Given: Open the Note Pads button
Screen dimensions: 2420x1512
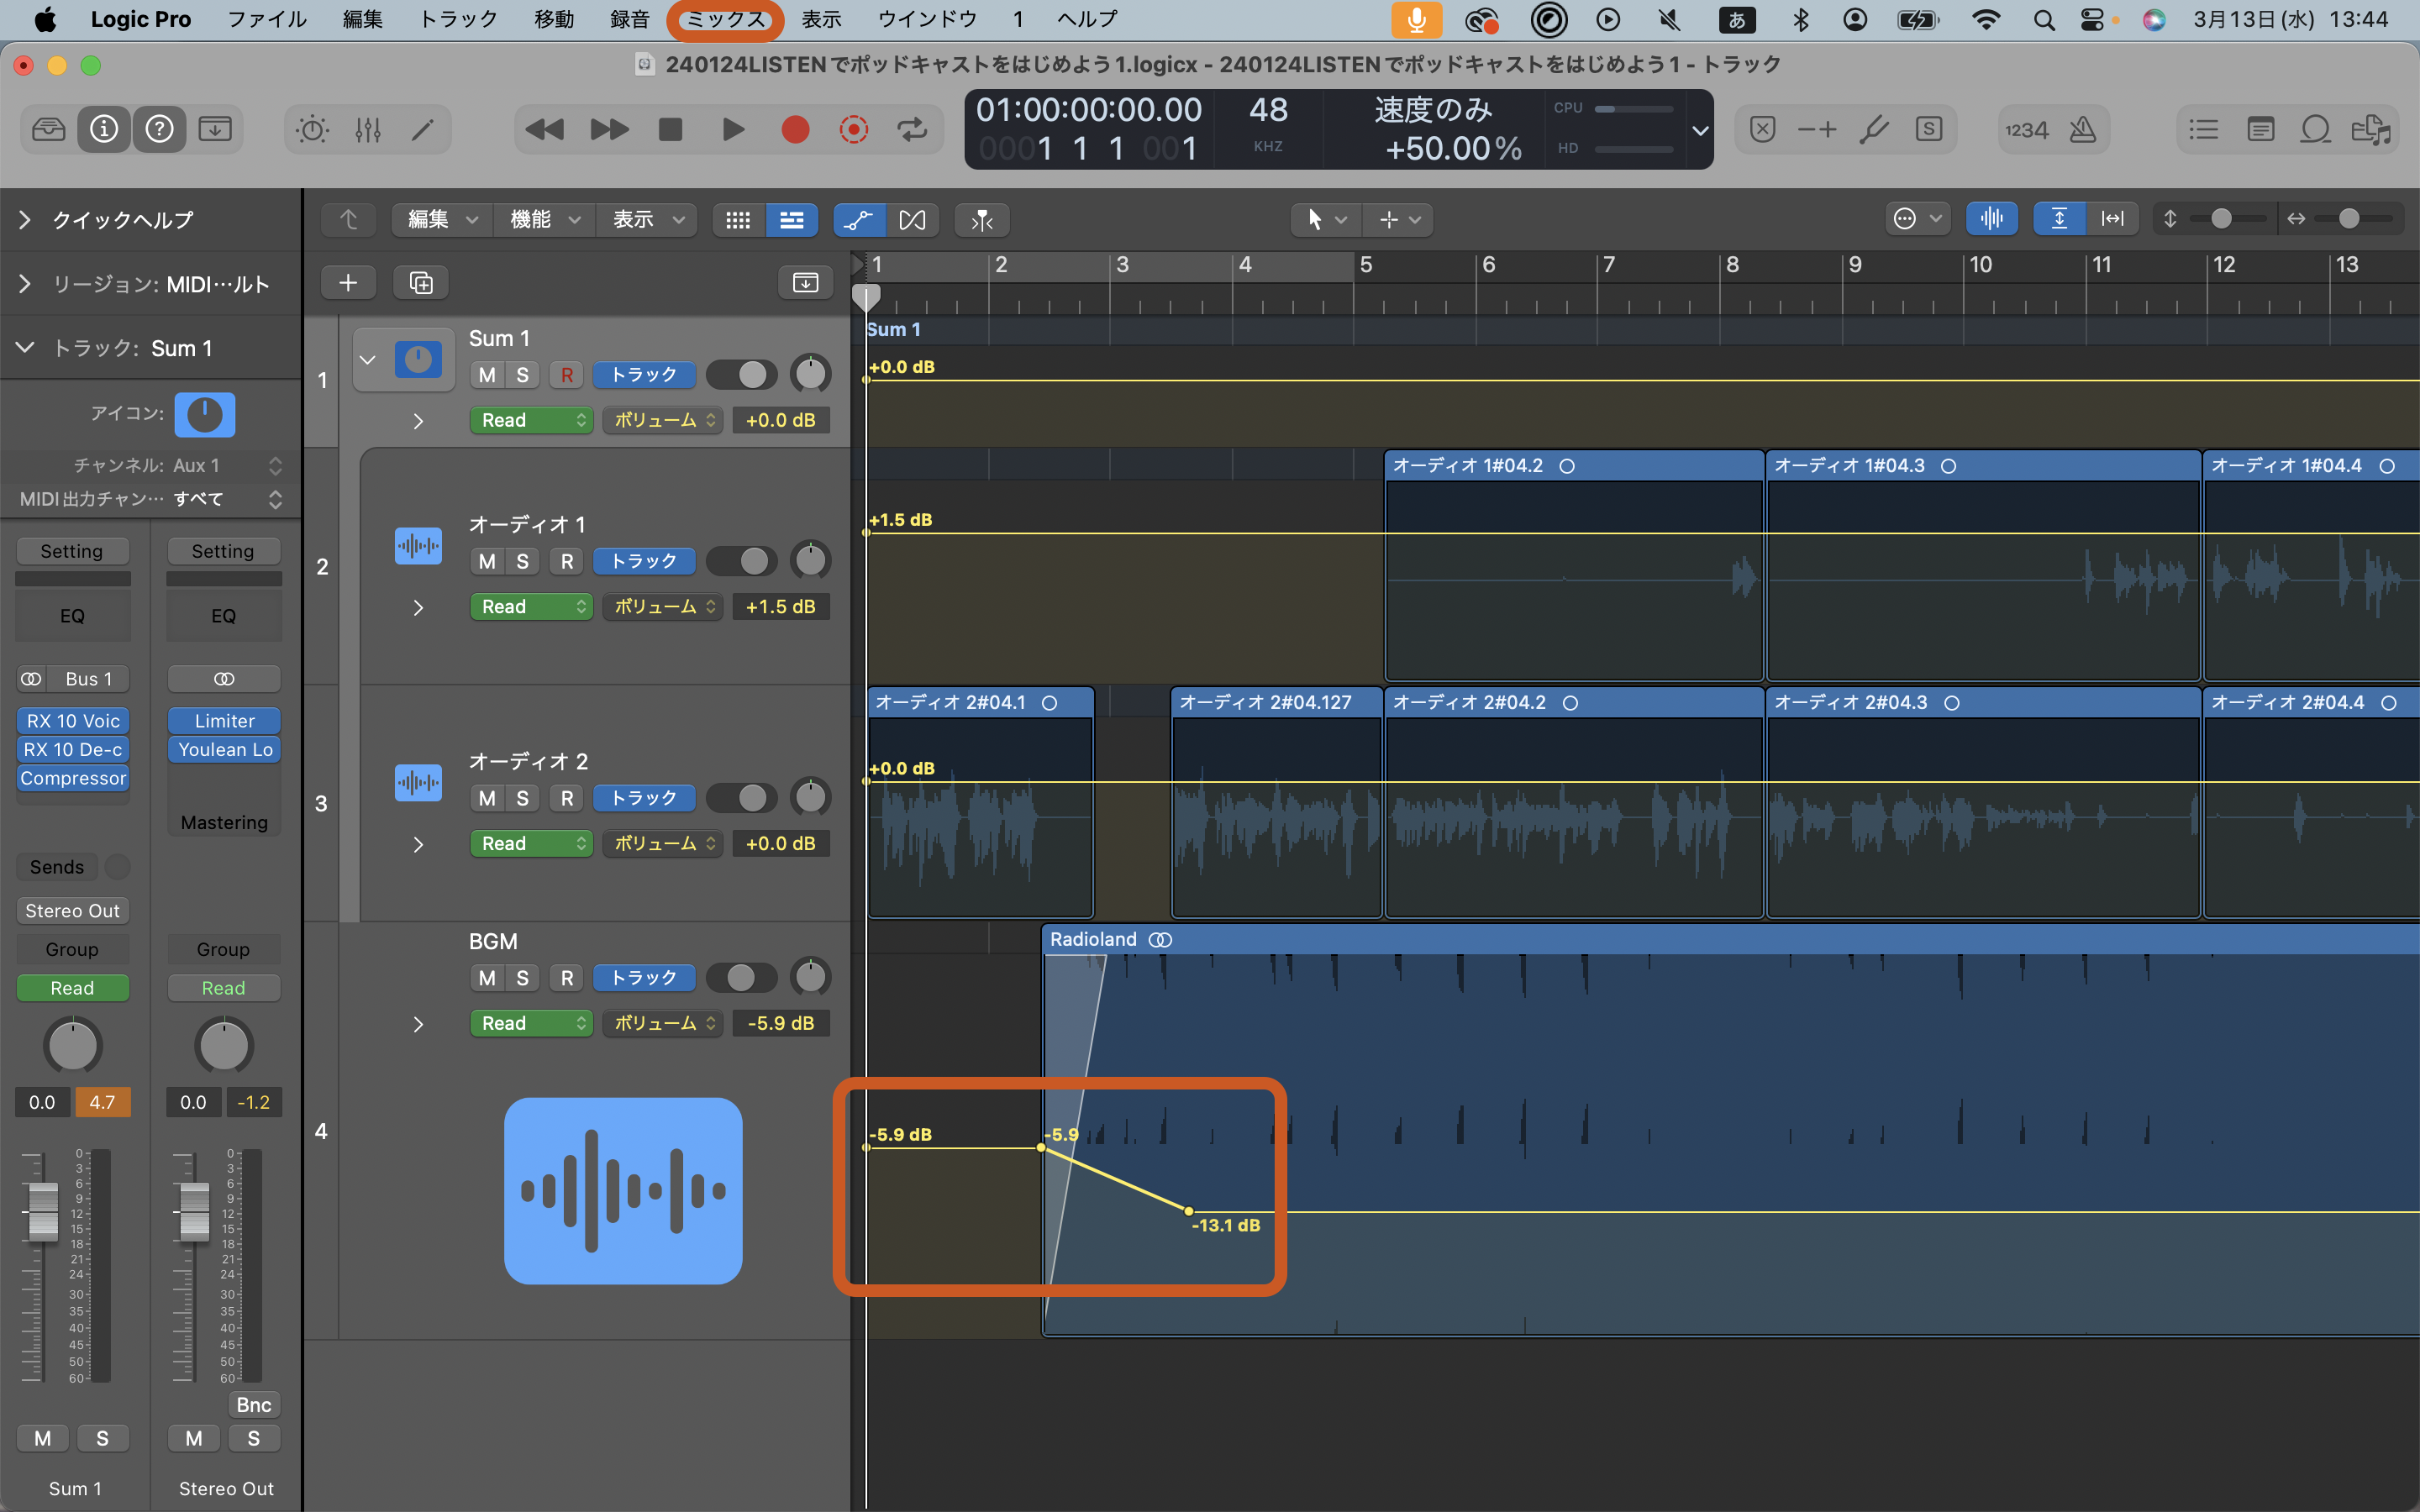Looking at the screenshot, I should 2260,130.
